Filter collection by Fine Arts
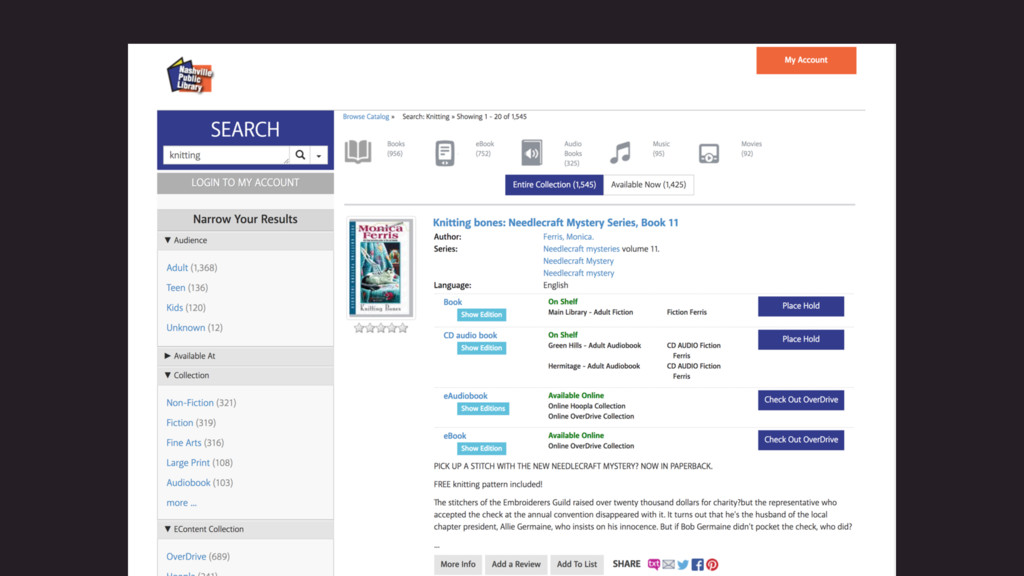 coord(184,443)
